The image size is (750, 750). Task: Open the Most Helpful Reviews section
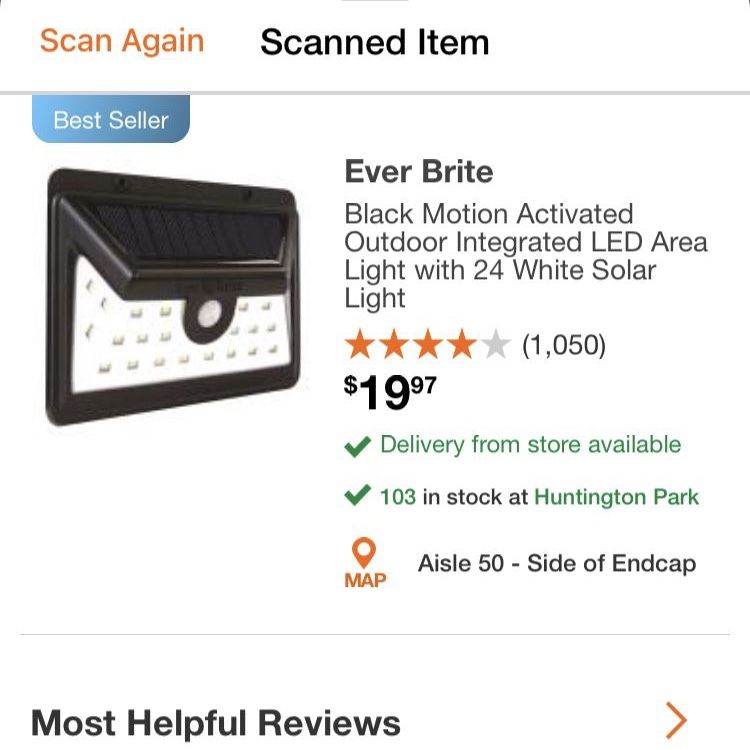click(216, 722)
